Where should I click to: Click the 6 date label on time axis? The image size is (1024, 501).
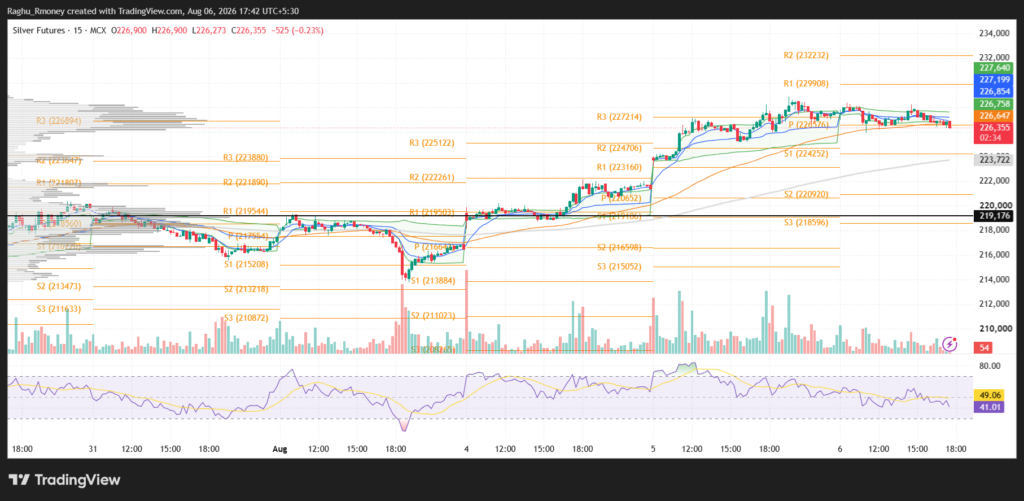pos(840,449)
